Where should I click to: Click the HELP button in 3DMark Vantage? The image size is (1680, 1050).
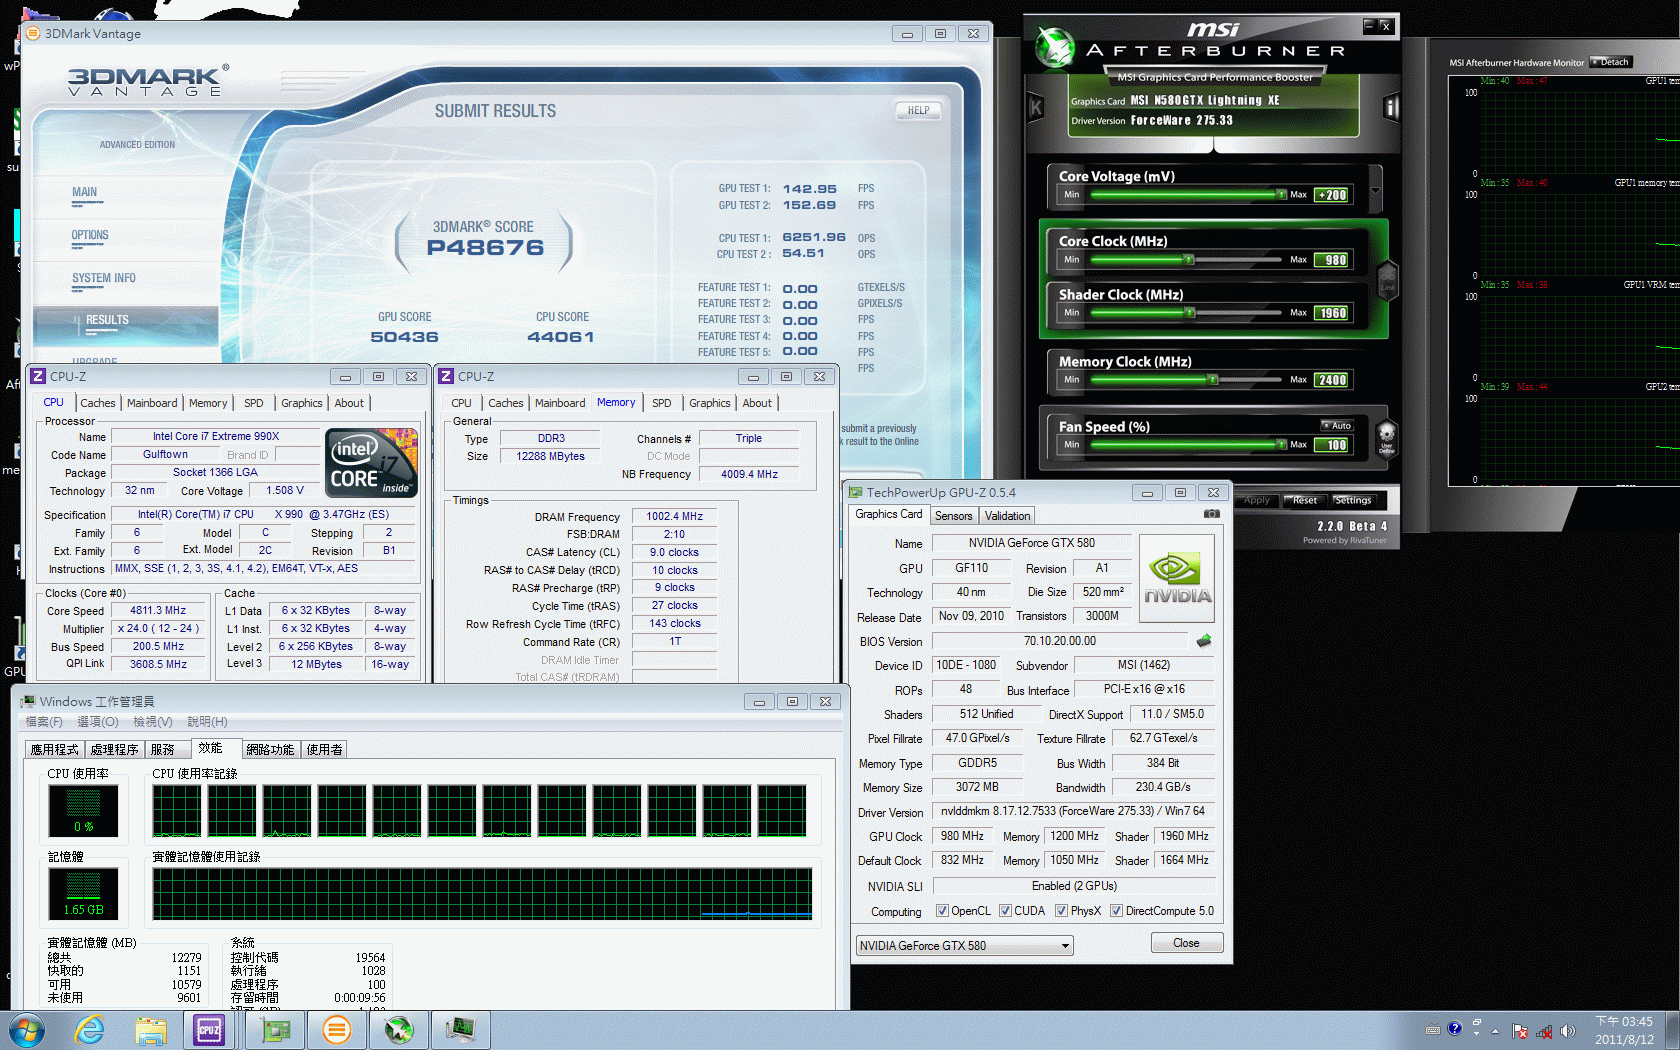tap(919, 110)
